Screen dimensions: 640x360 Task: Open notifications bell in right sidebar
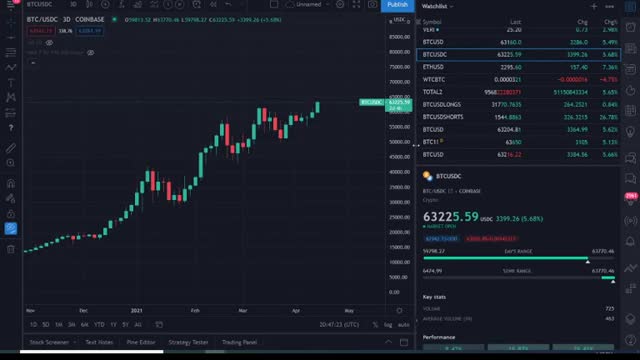click(631, 241)
